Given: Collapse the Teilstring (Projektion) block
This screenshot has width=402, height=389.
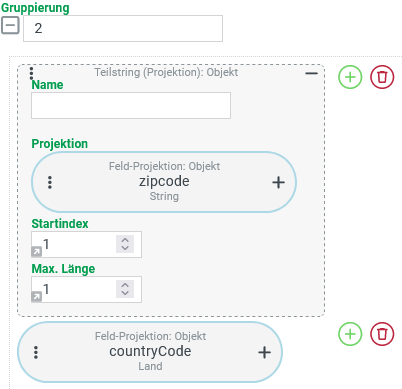Looking at the screenshot, I should pyautogui.click(x=311, y=73).
